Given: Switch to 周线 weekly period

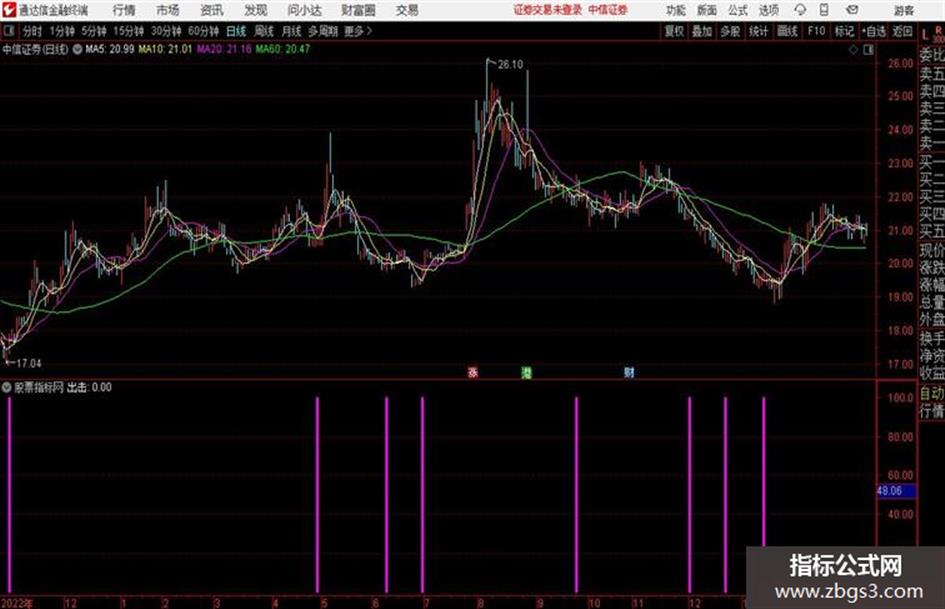Looking at the screenshot, I should [x=264, y=31].
